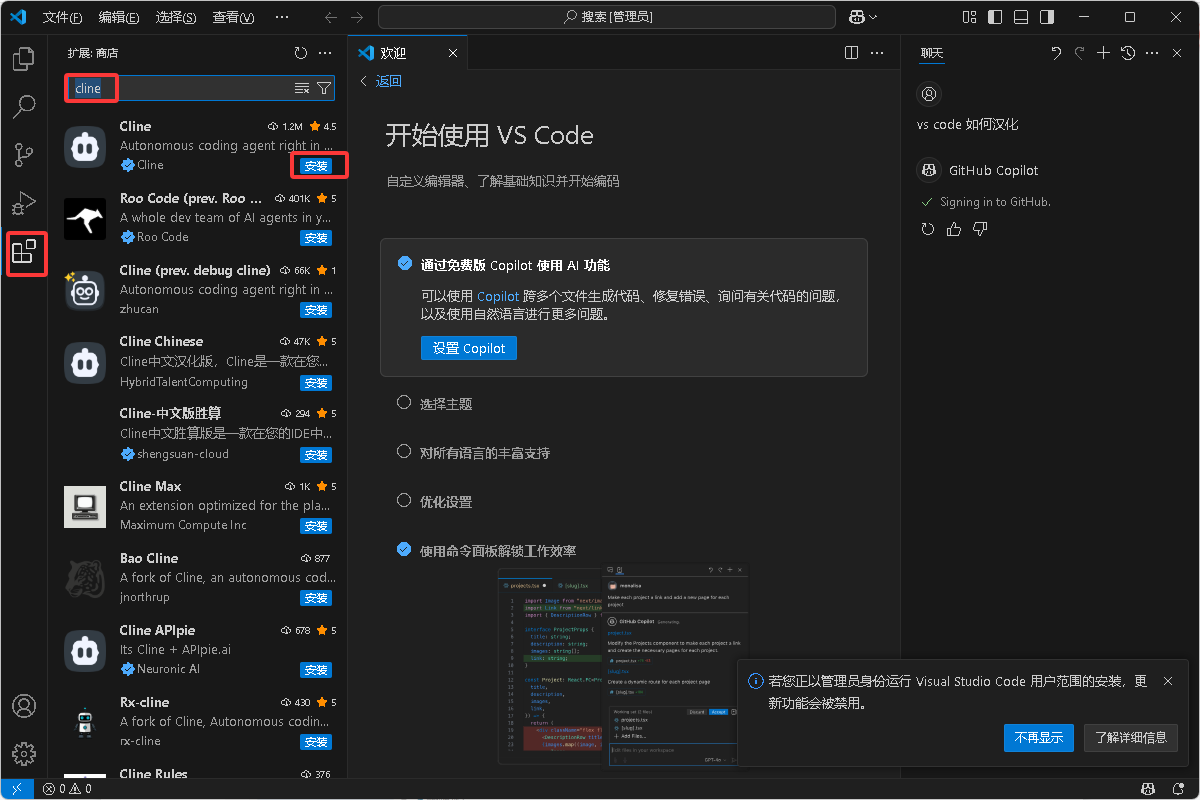Toggle primary side bar visibility
This screenshot has width=1200, height=800.
pyautogui.click(x=995, y=17)
